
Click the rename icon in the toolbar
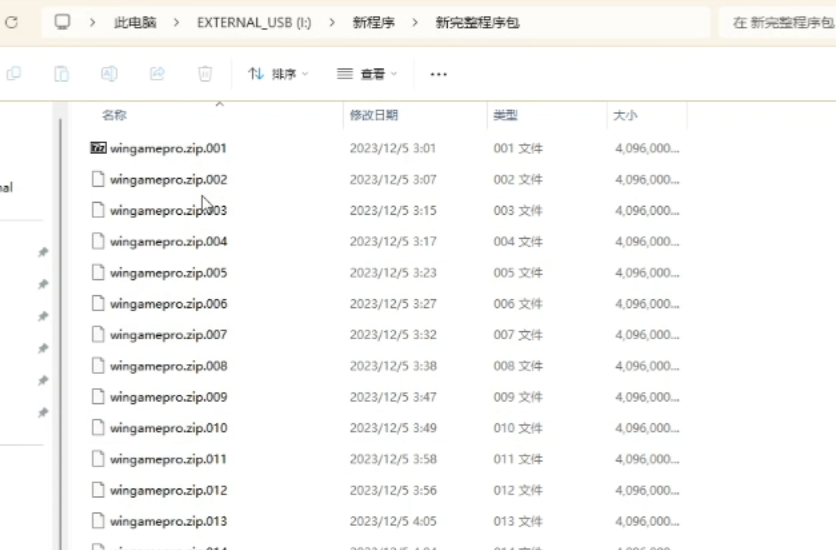pyautogui.click(x=109, y=74)
